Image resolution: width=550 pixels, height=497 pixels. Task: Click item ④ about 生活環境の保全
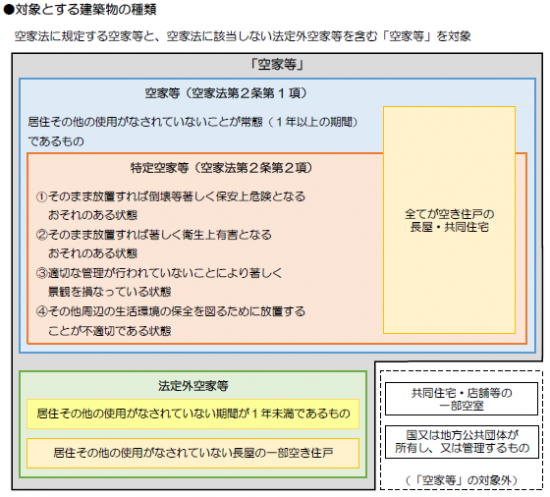170,321
